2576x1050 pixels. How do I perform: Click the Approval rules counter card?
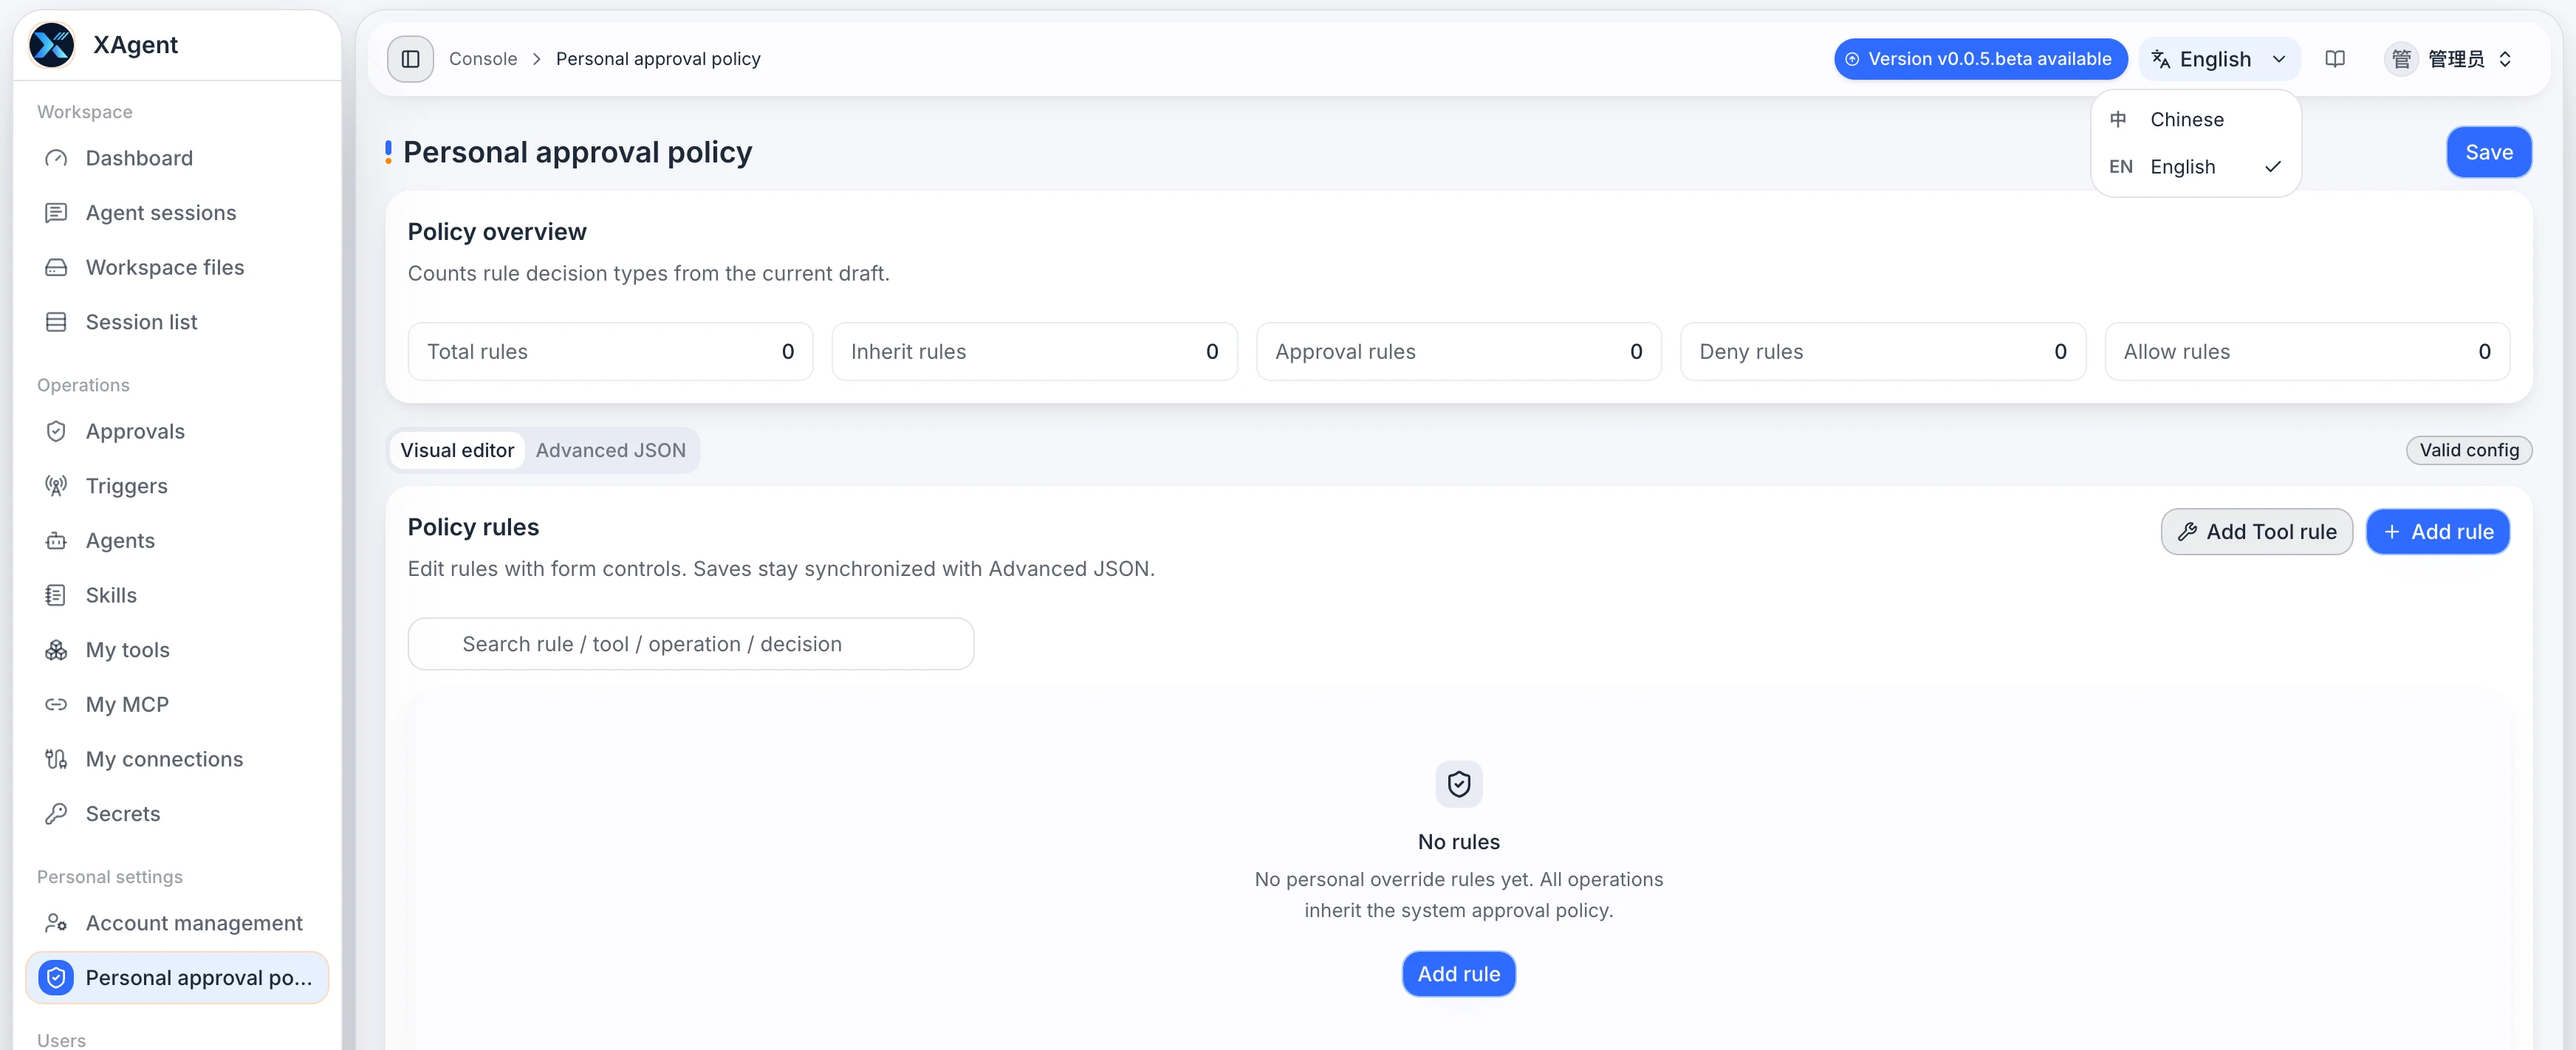click(x=1458, y=352)
